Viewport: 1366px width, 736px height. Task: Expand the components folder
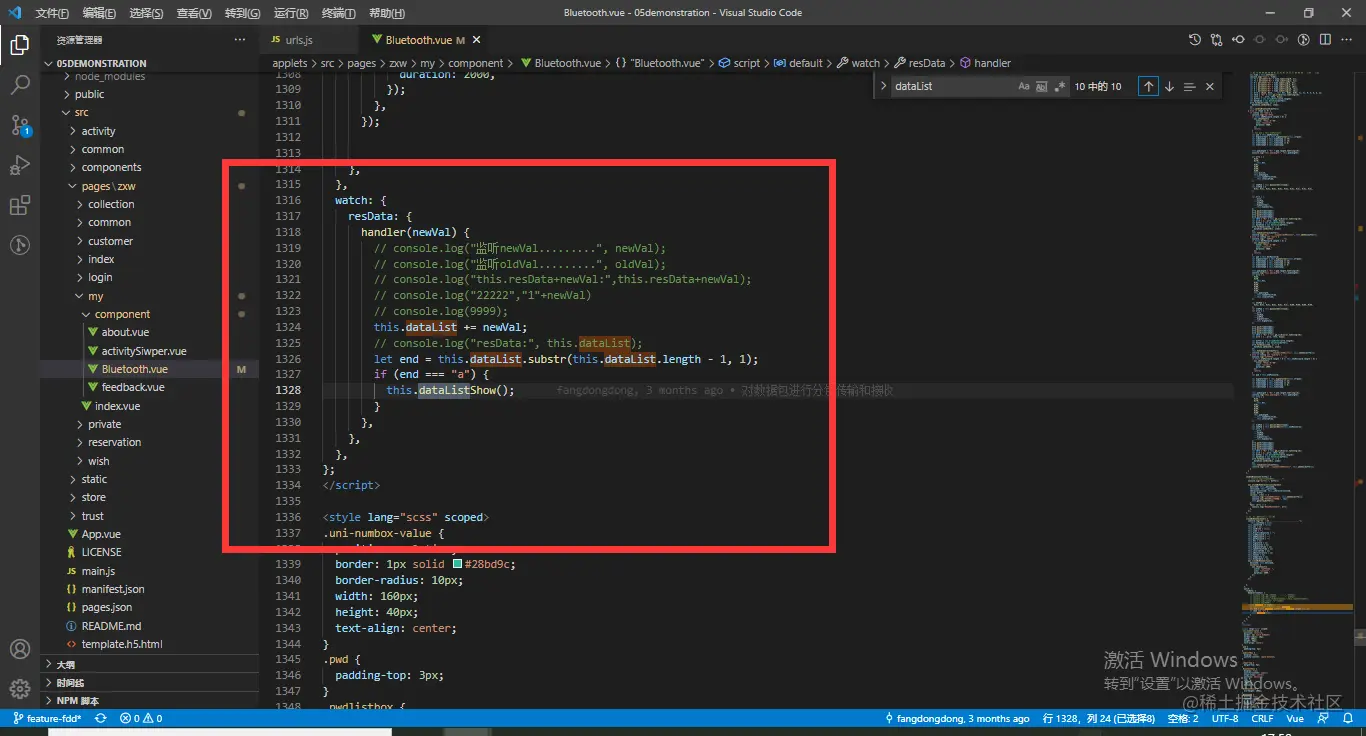[x=150, y=167]
